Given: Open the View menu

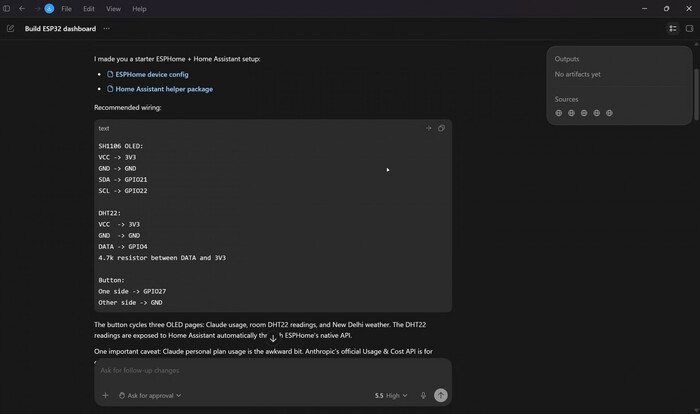Looking at the screenshot, I should point(113,9).
